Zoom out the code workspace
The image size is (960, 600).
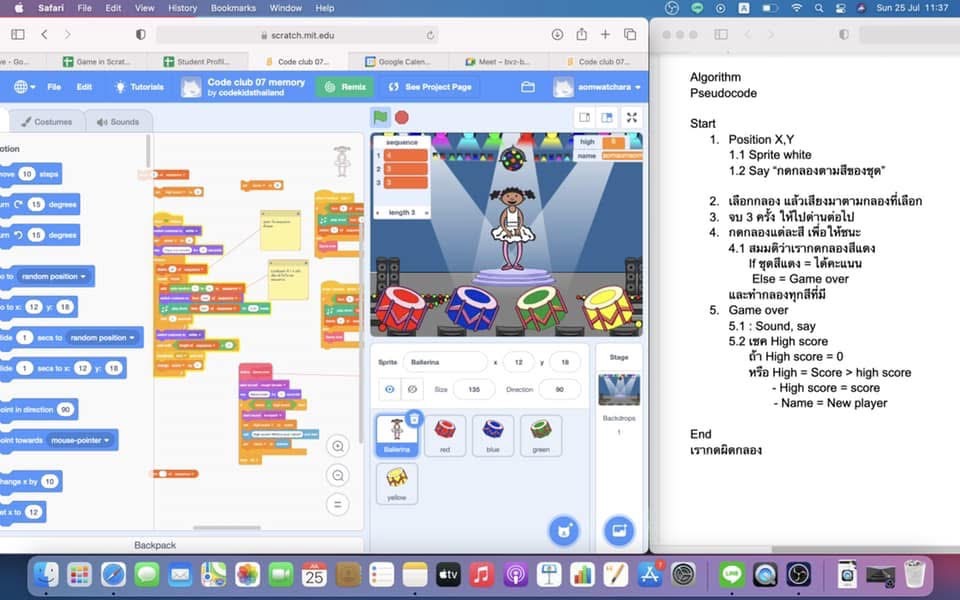337,475
